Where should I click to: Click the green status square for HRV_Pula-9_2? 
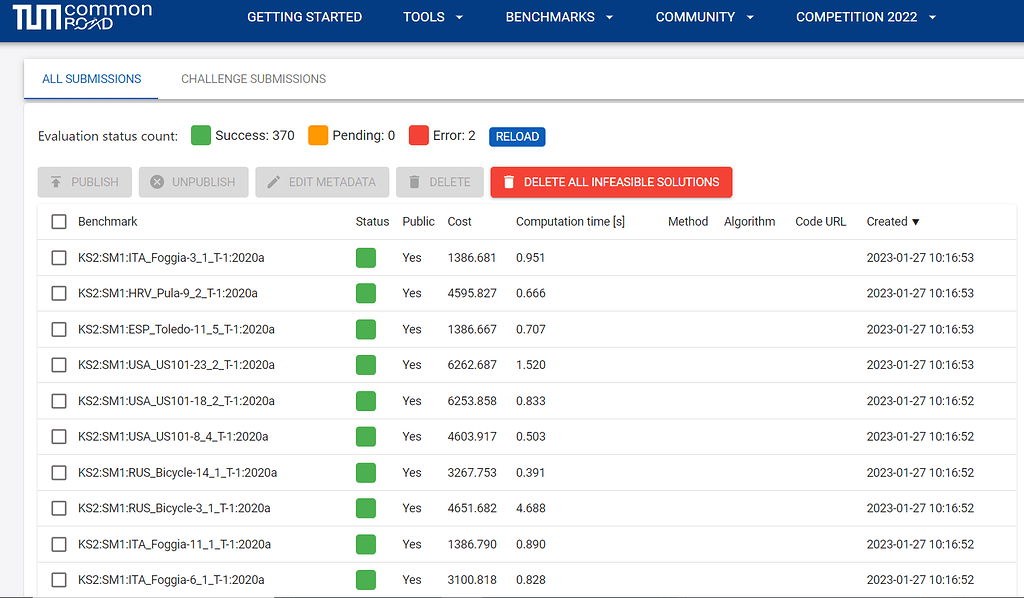pos(365,293)
